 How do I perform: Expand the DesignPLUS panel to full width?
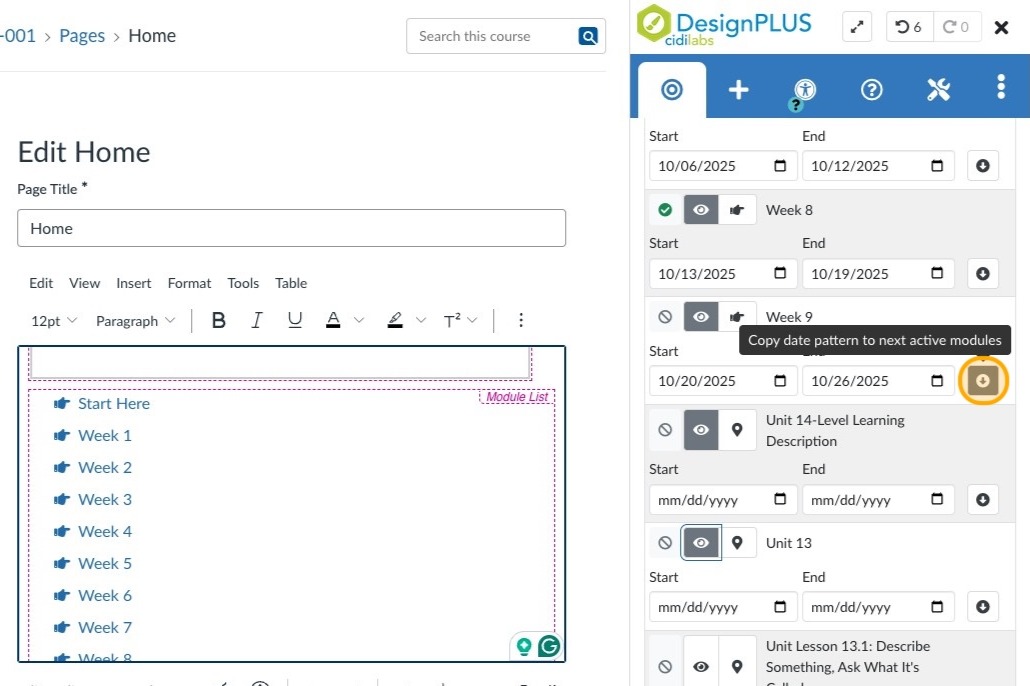856,27
